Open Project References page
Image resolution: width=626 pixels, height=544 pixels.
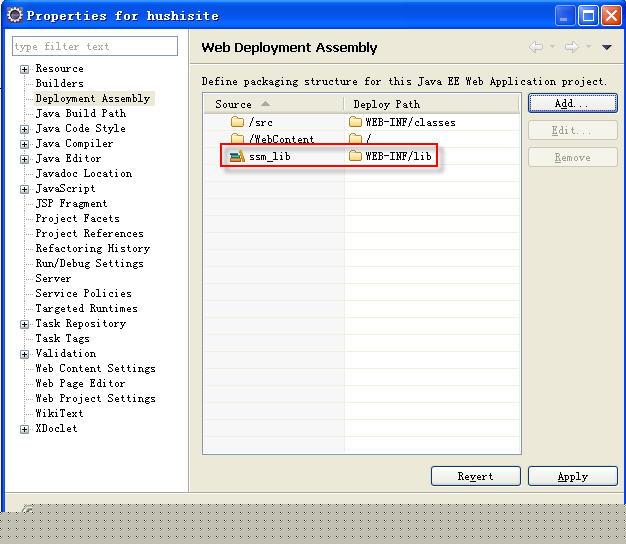coord(89,233)
